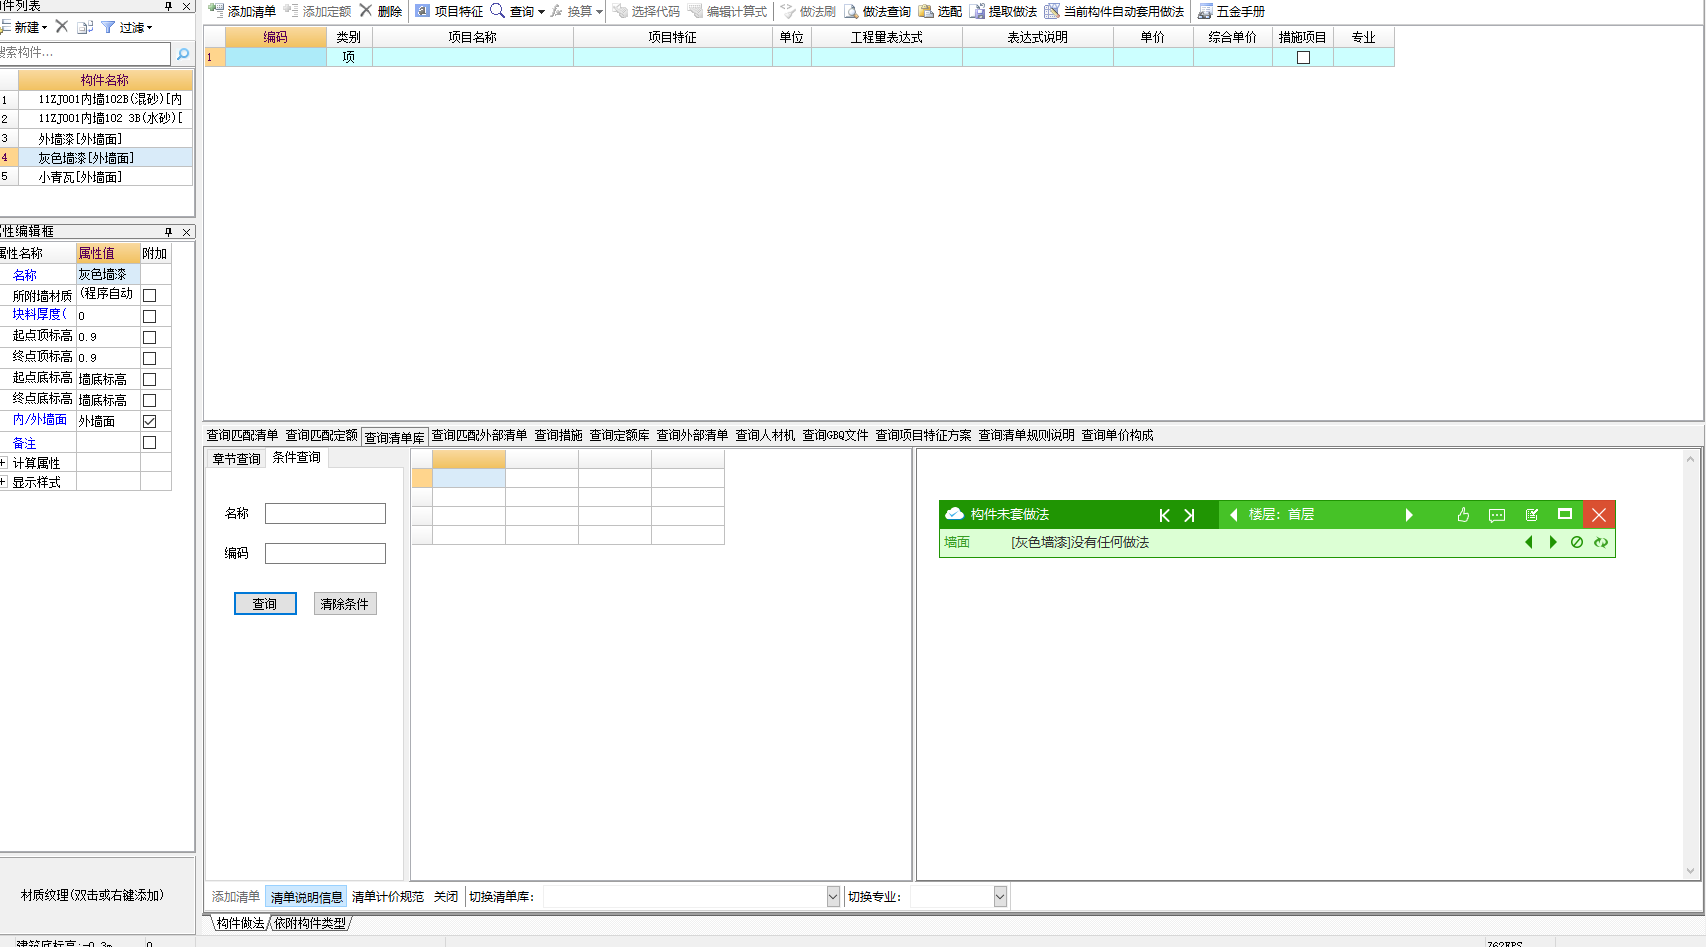Click the previous arrow in 墙面 row
The image size is (1706, 947).
click(1529, 542)
